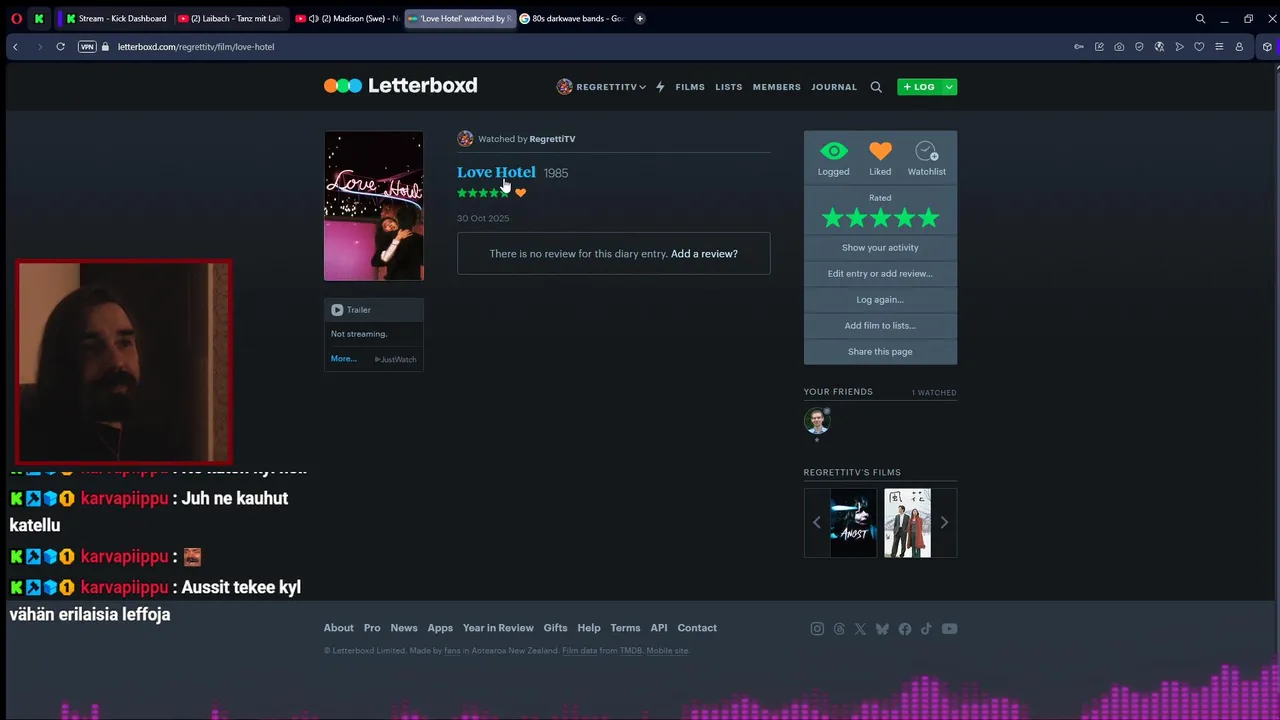Open the extensions cube icon

(1267, 47)
